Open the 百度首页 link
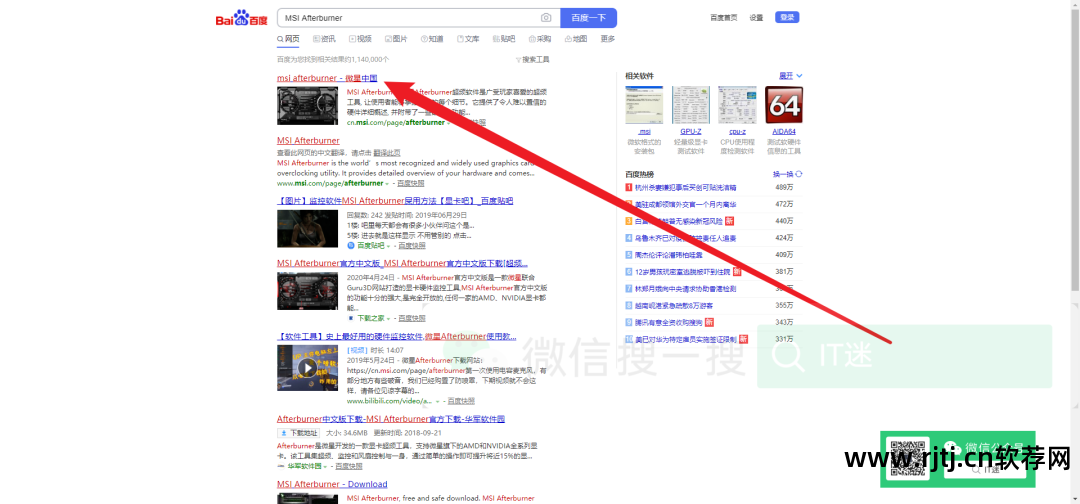Image resolution: width=1080 pixels, height=504 pixels. point(723,18)
